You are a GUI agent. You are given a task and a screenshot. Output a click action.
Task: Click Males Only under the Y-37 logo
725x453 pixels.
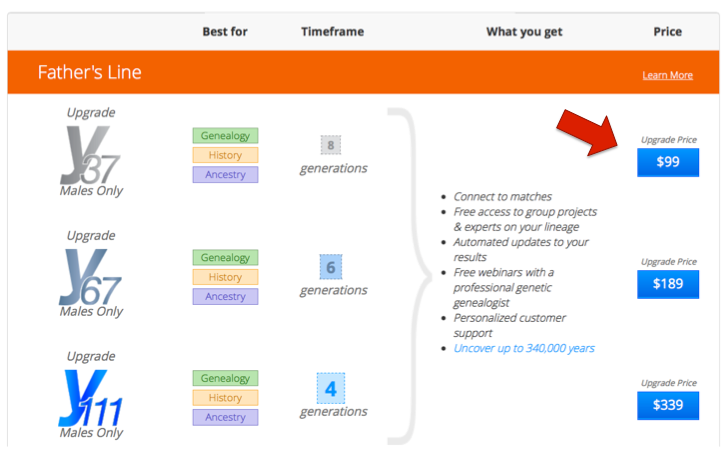91,191
